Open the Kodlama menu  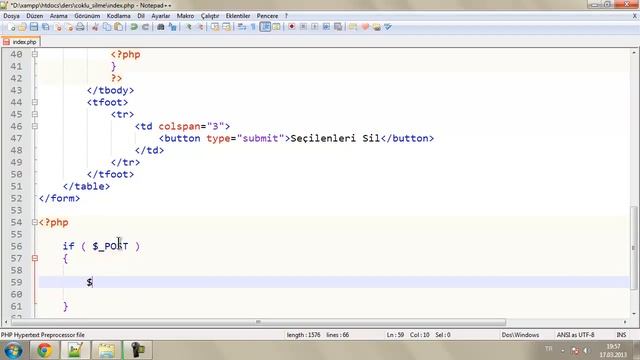click(x=118, y=16)
